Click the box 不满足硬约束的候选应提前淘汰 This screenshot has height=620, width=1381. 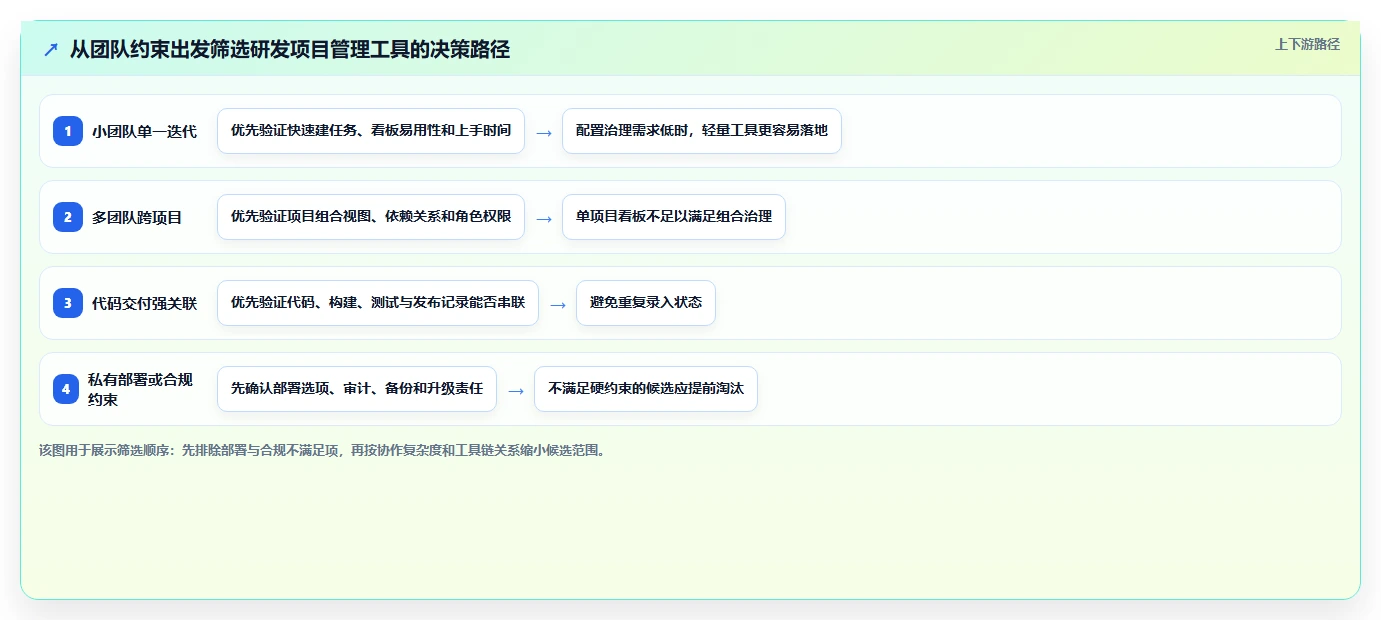pos(646,389)
